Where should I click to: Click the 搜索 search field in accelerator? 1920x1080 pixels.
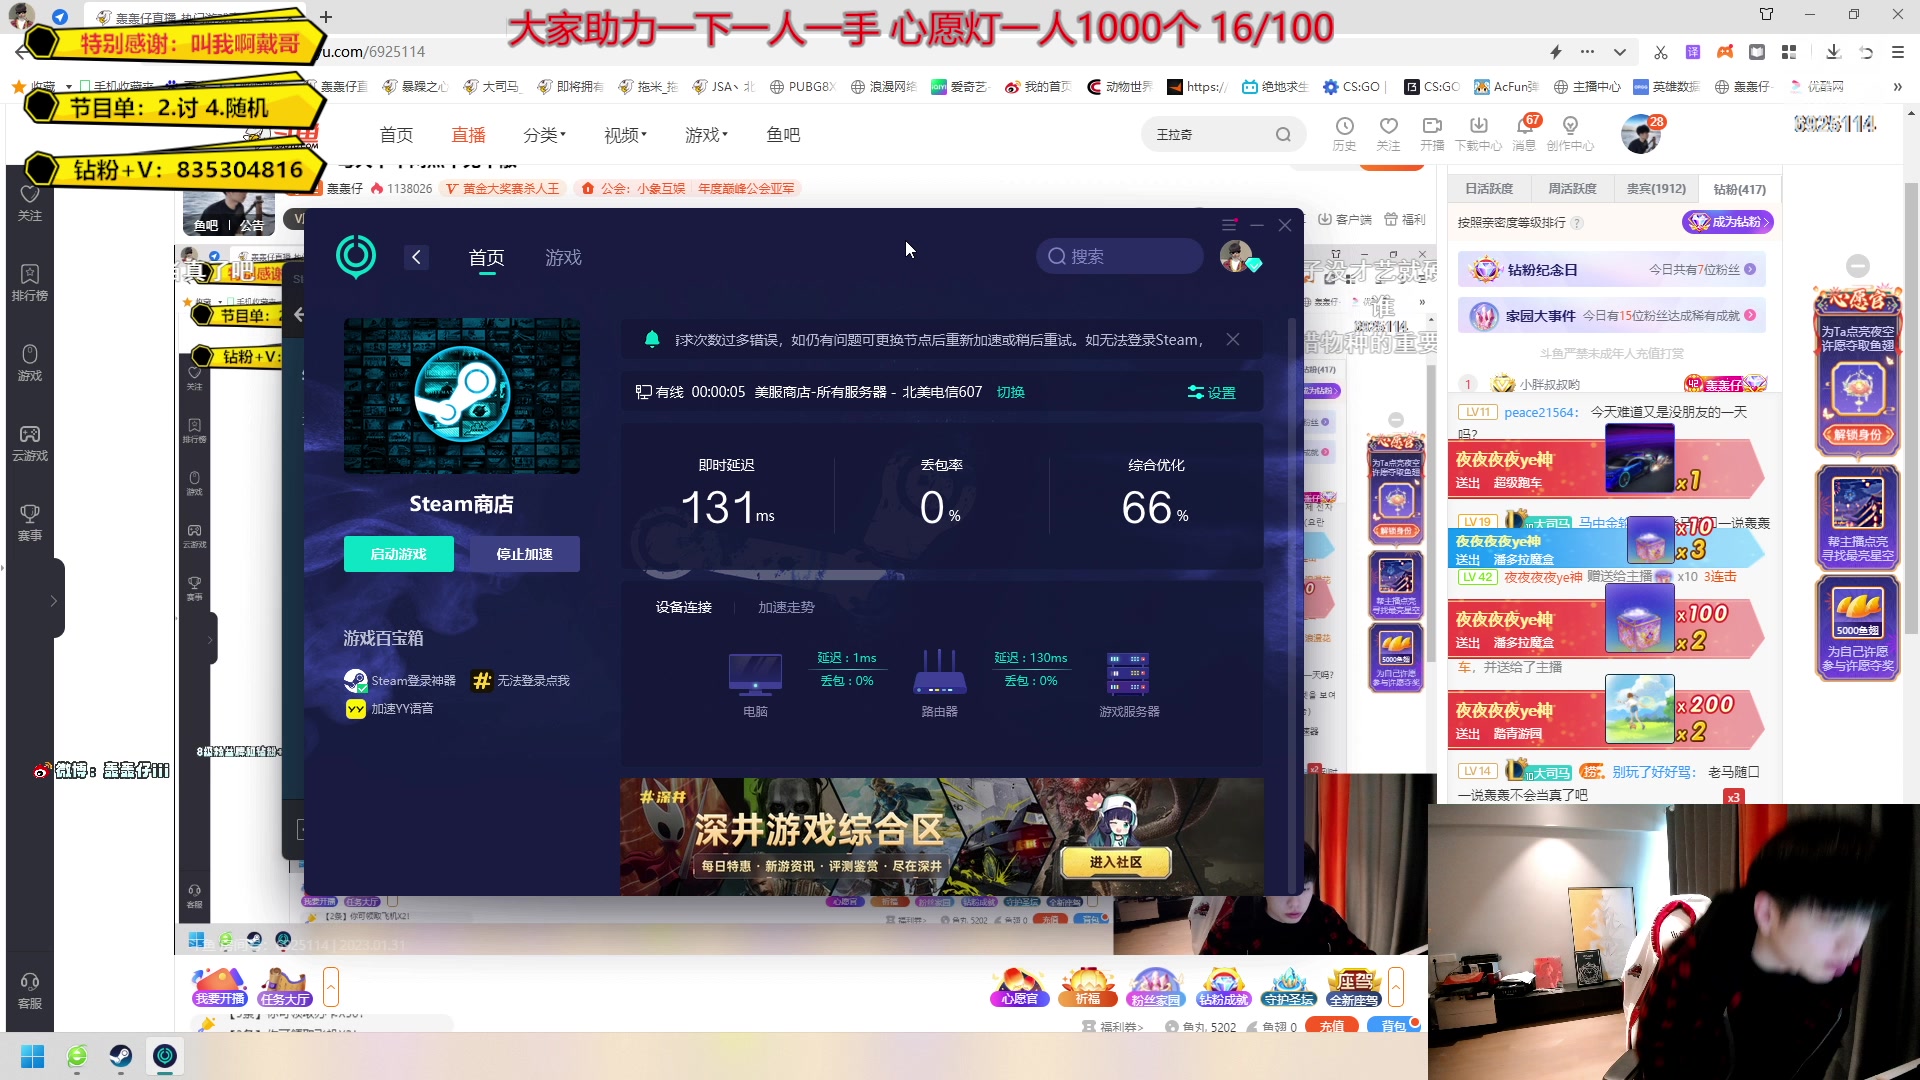tap(1119, 257)
